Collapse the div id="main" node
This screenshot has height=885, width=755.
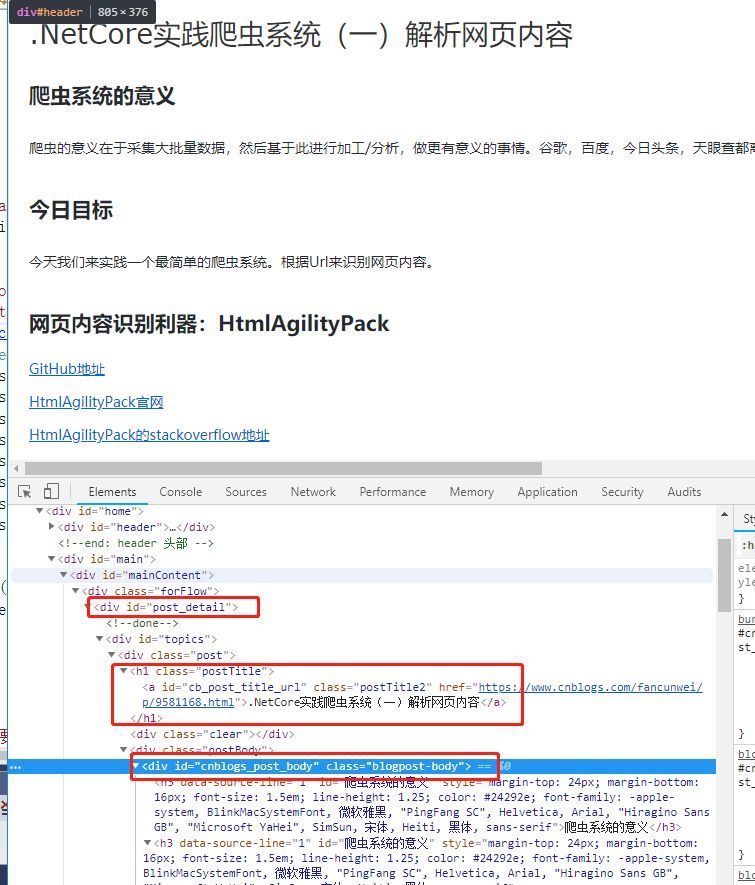(51, 559)
